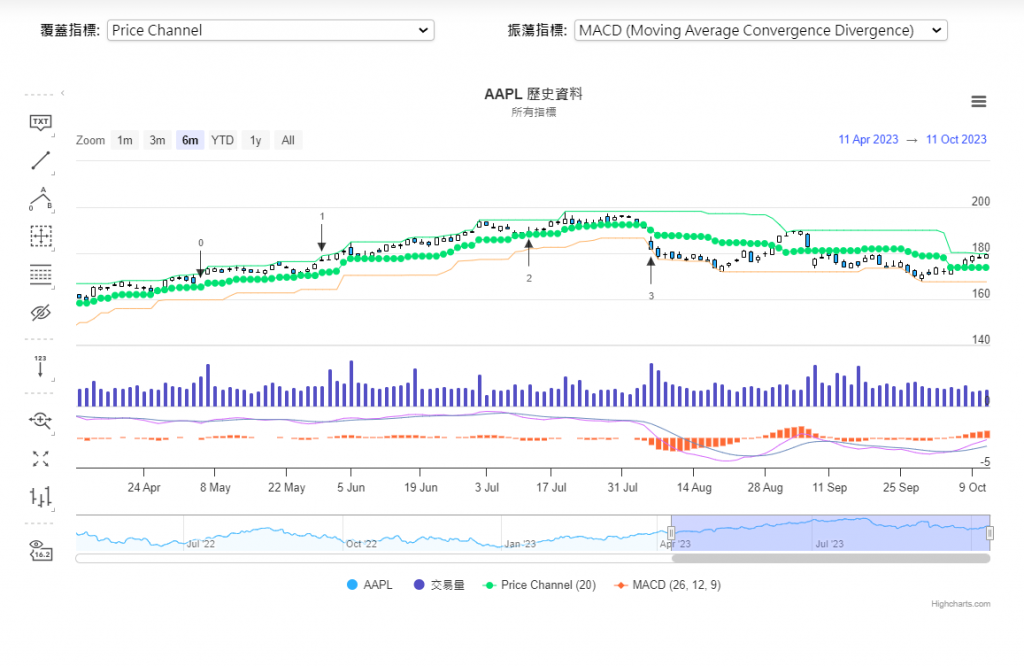
Task: Set zoom range to YTD
Action: point(223,140)
